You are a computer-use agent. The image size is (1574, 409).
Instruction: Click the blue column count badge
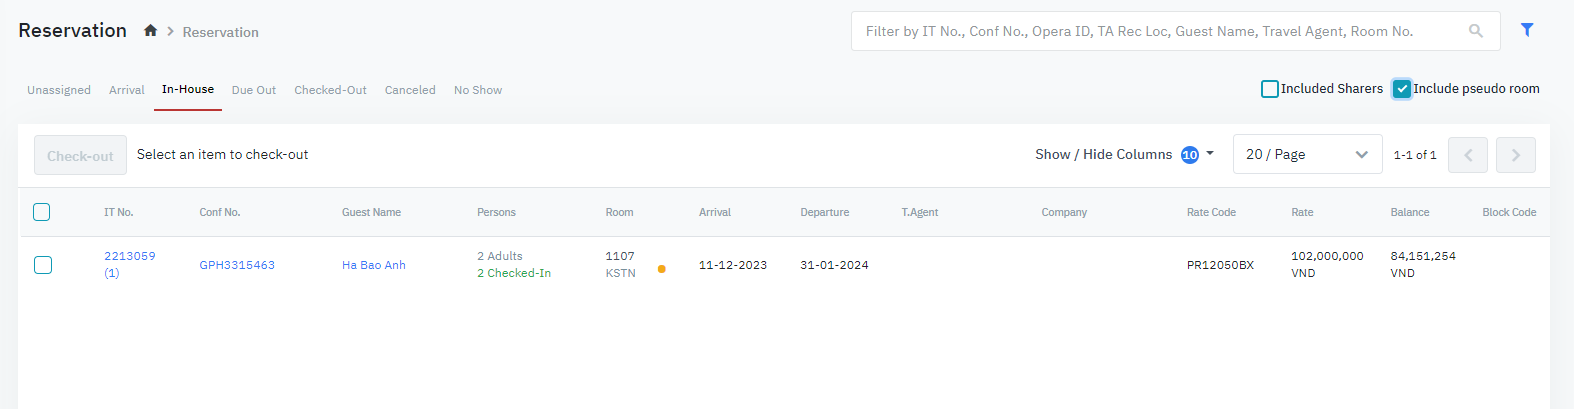point(1189,155)
